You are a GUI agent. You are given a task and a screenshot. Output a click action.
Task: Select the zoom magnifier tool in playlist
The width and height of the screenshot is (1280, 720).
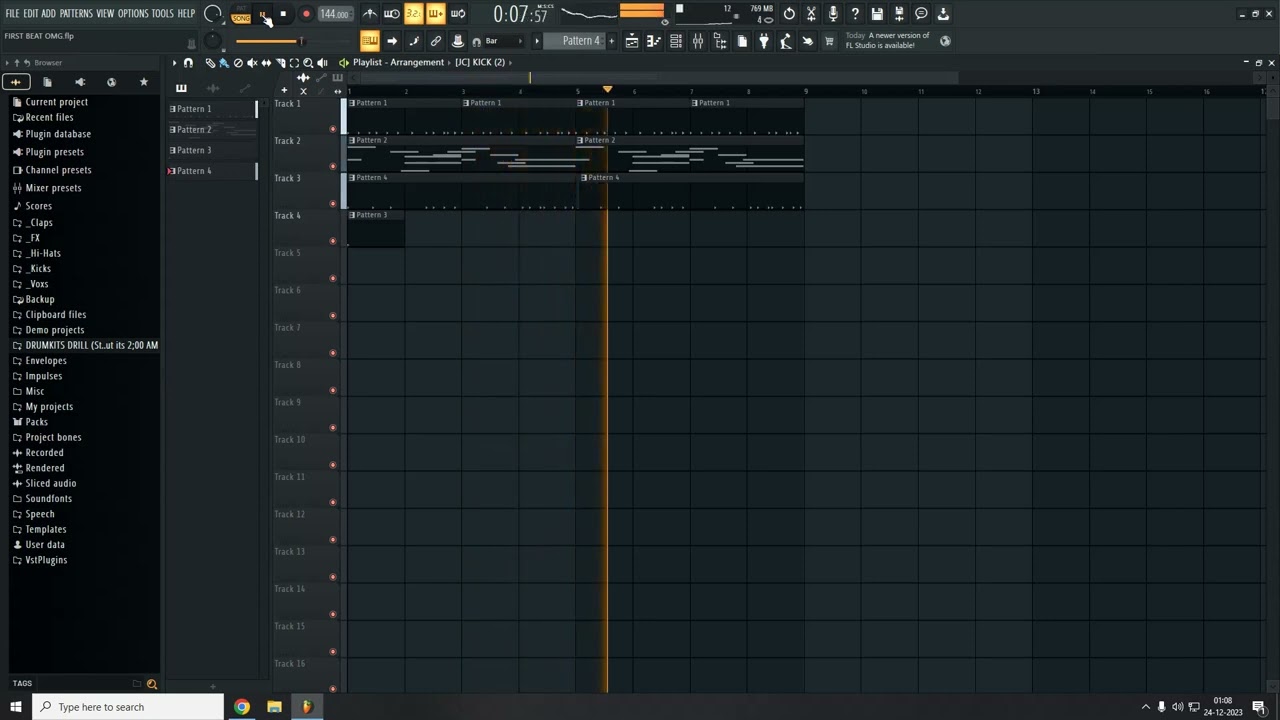[x=308, y=63]
